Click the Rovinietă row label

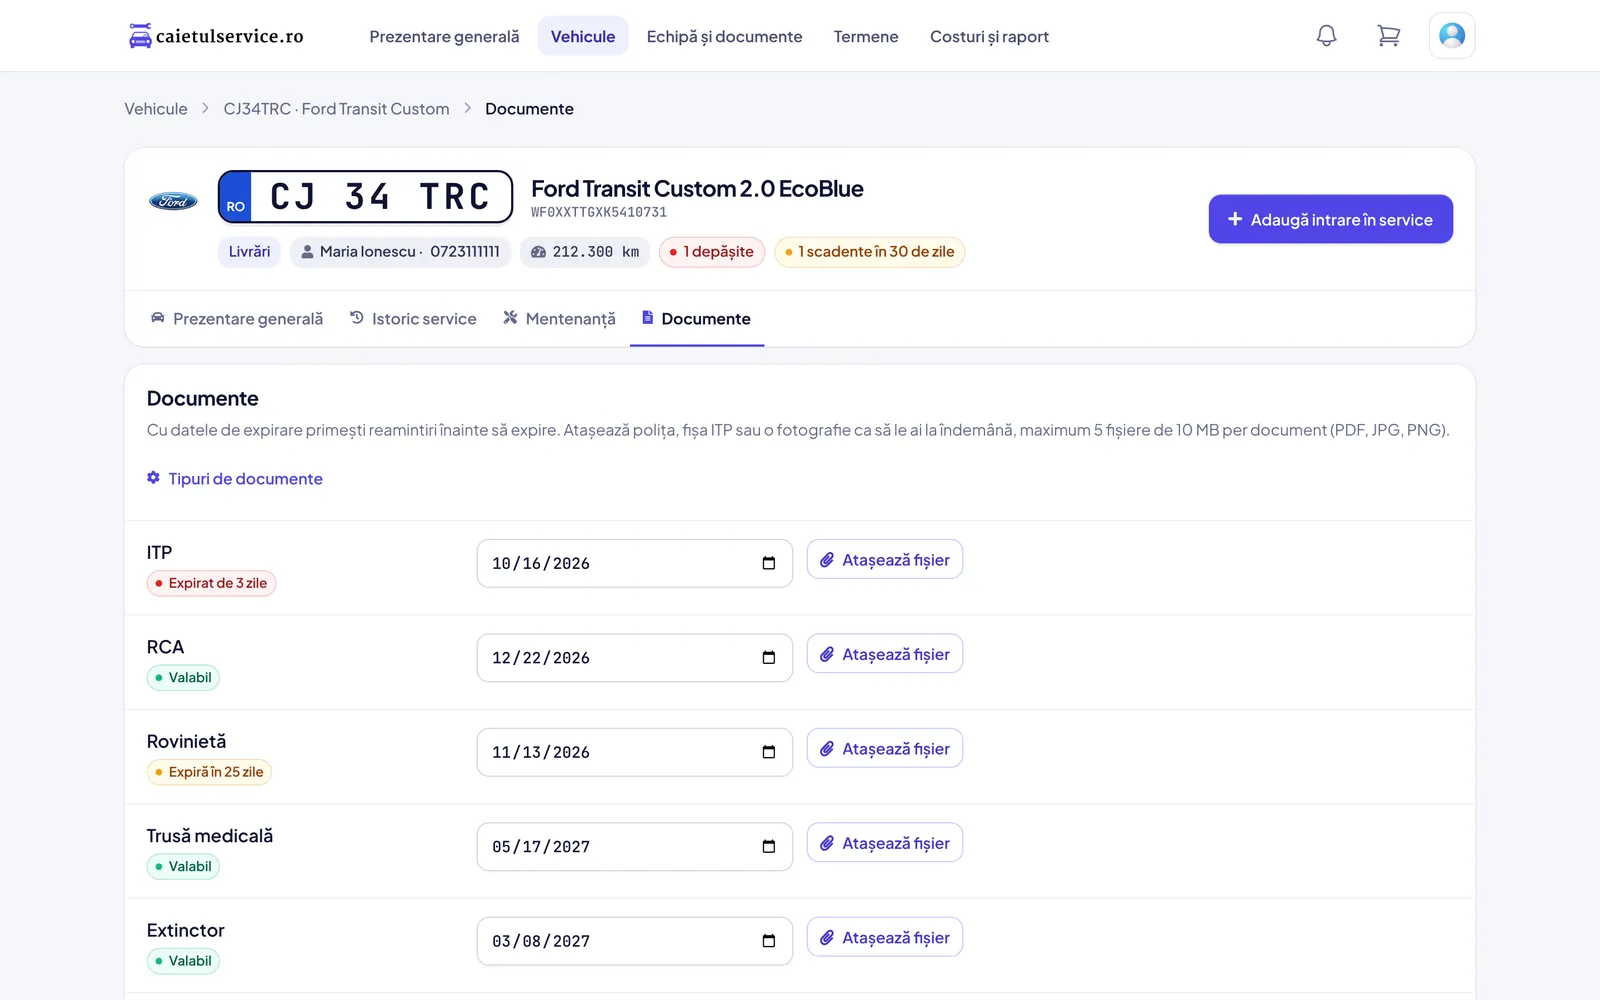[186, 742]
